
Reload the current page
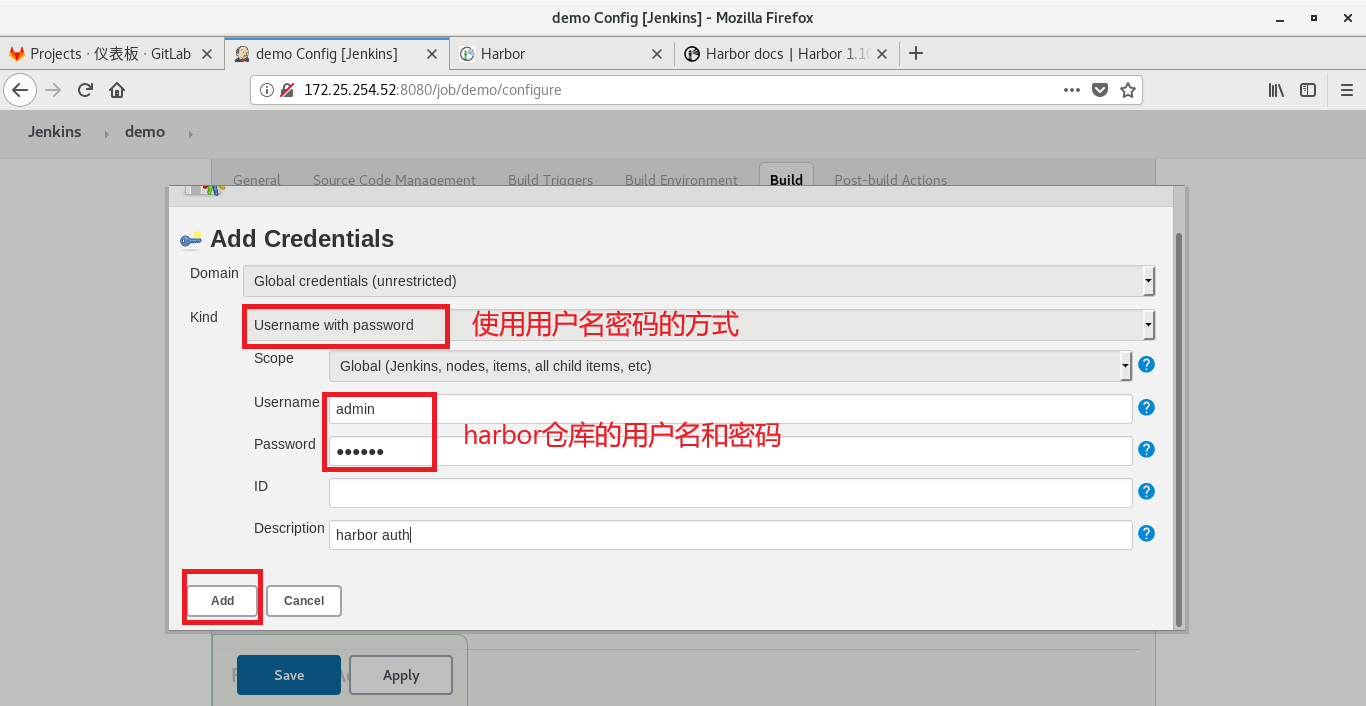(x=85, y=90)
